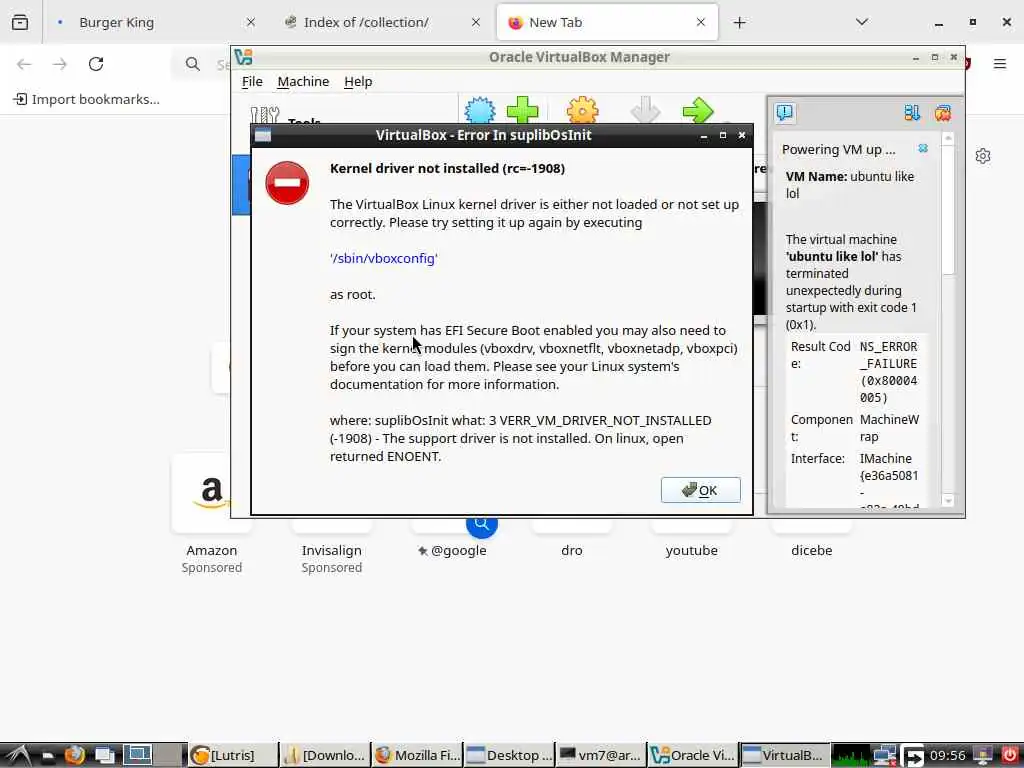The image size is (1024, 768).
Task: Open the Help menu in VirtualBox Manager
Action: coord(358,82)
